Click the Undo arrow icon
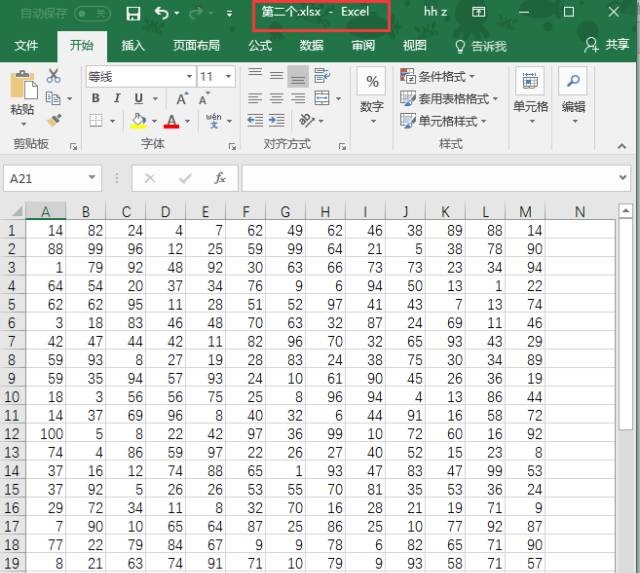 coord(163,13)
